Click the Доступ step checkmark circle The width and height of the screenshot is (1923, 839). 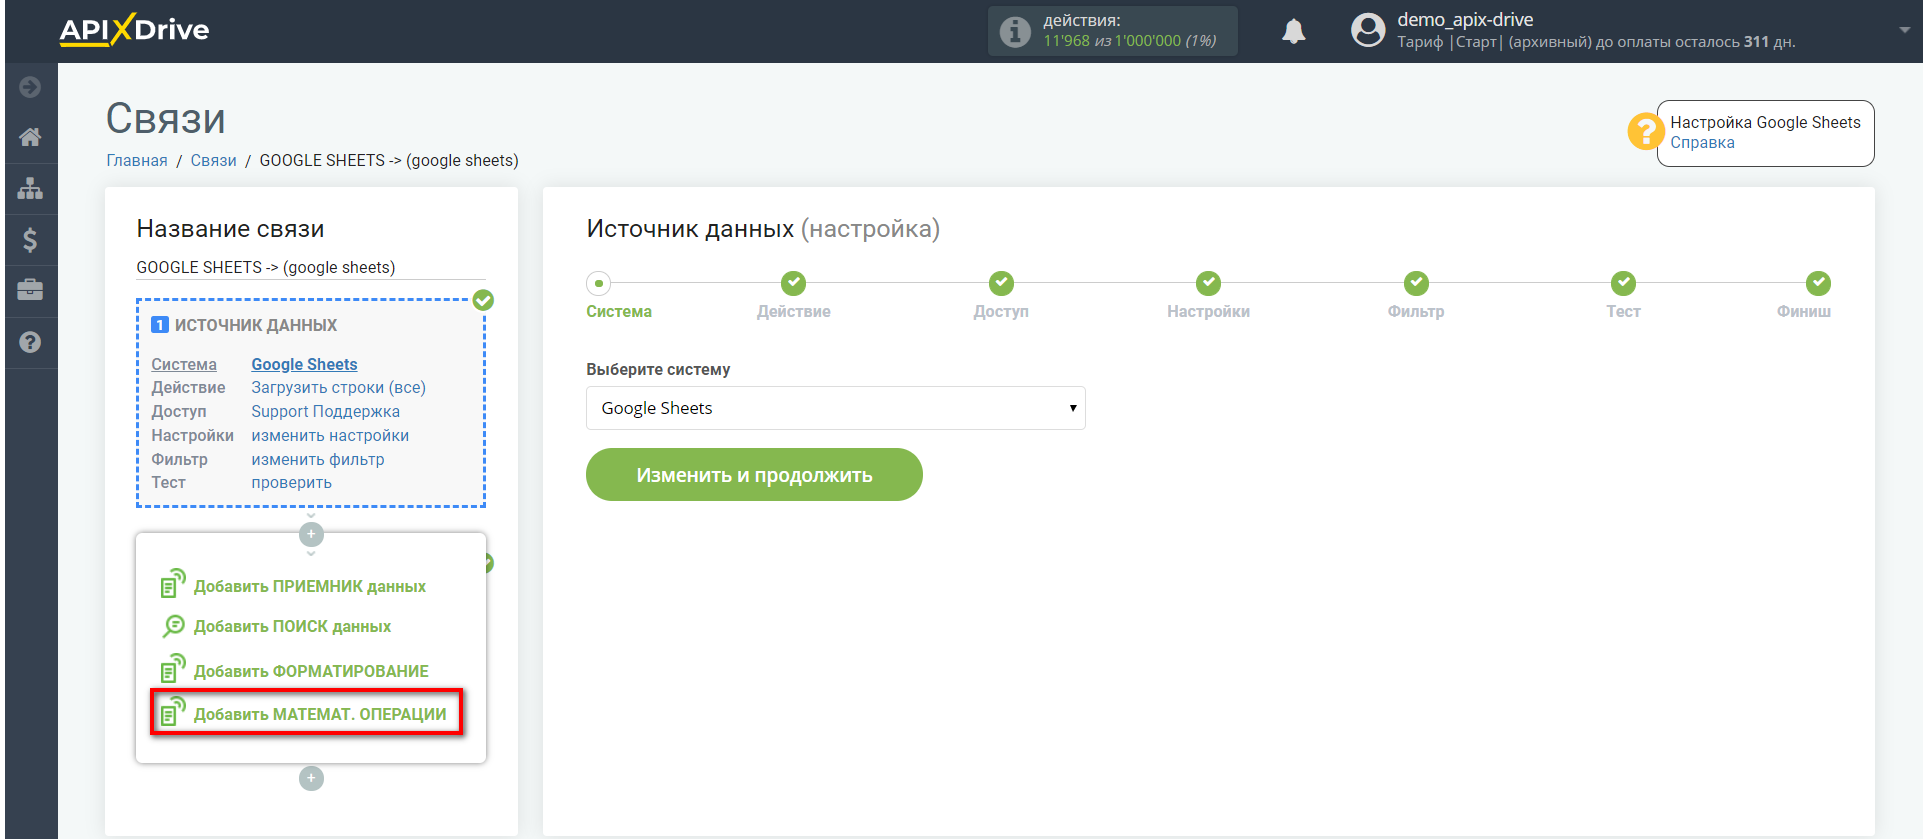tap(1001, 283)
